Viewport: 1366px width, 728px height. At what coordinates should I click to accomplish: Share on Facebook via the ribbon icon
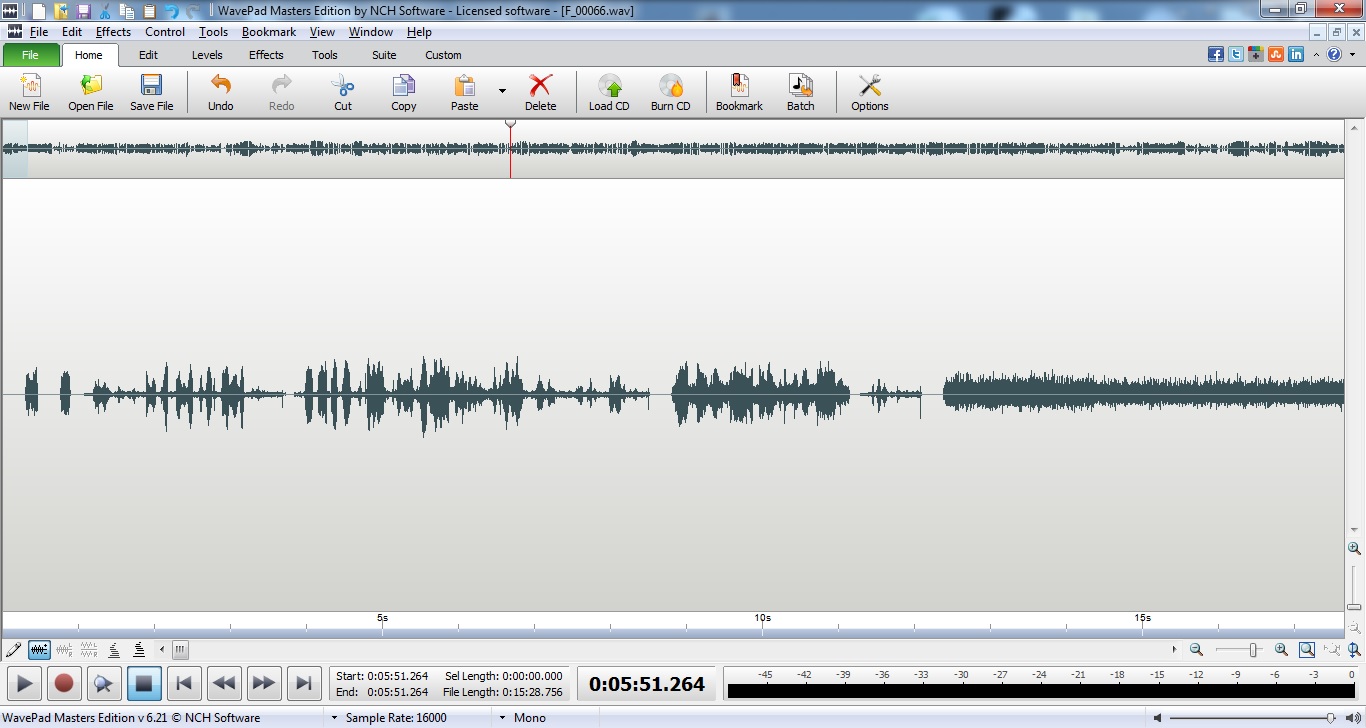1216,55
